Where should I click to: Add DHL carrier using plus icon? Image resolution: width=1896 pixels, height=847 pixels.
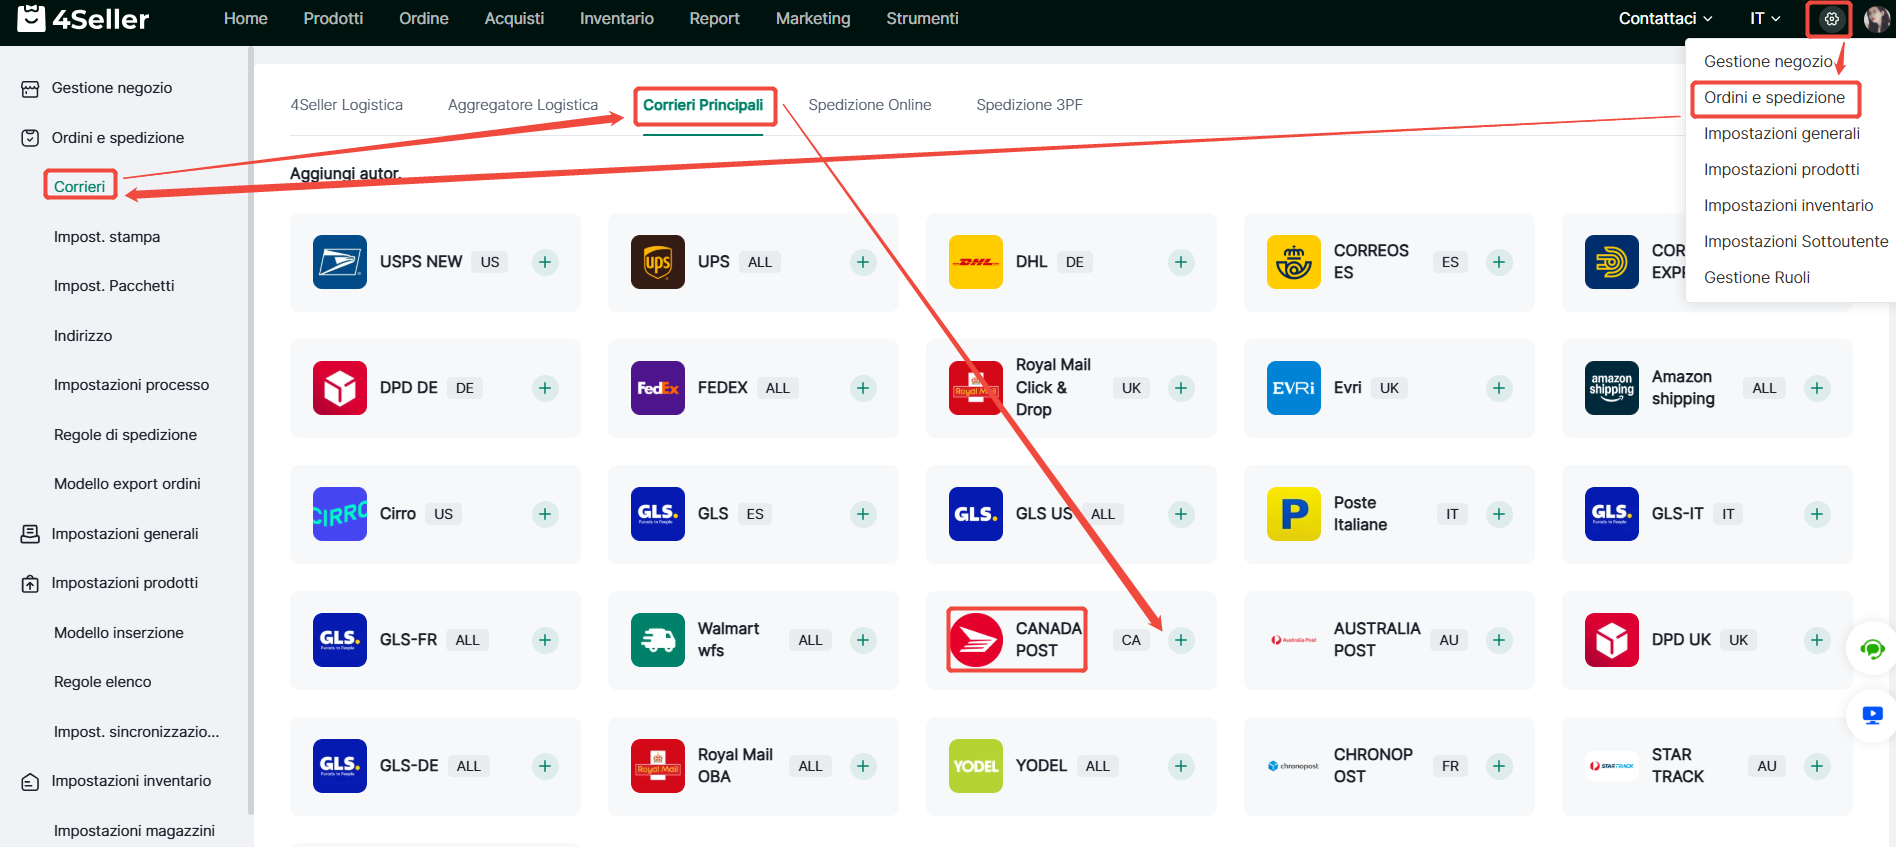[x=1181, y=262]
